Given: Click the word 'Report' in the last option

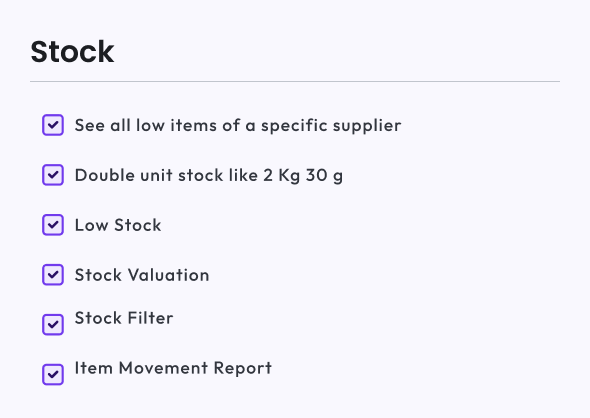Looking at the screenshot, I should (243, 369).
